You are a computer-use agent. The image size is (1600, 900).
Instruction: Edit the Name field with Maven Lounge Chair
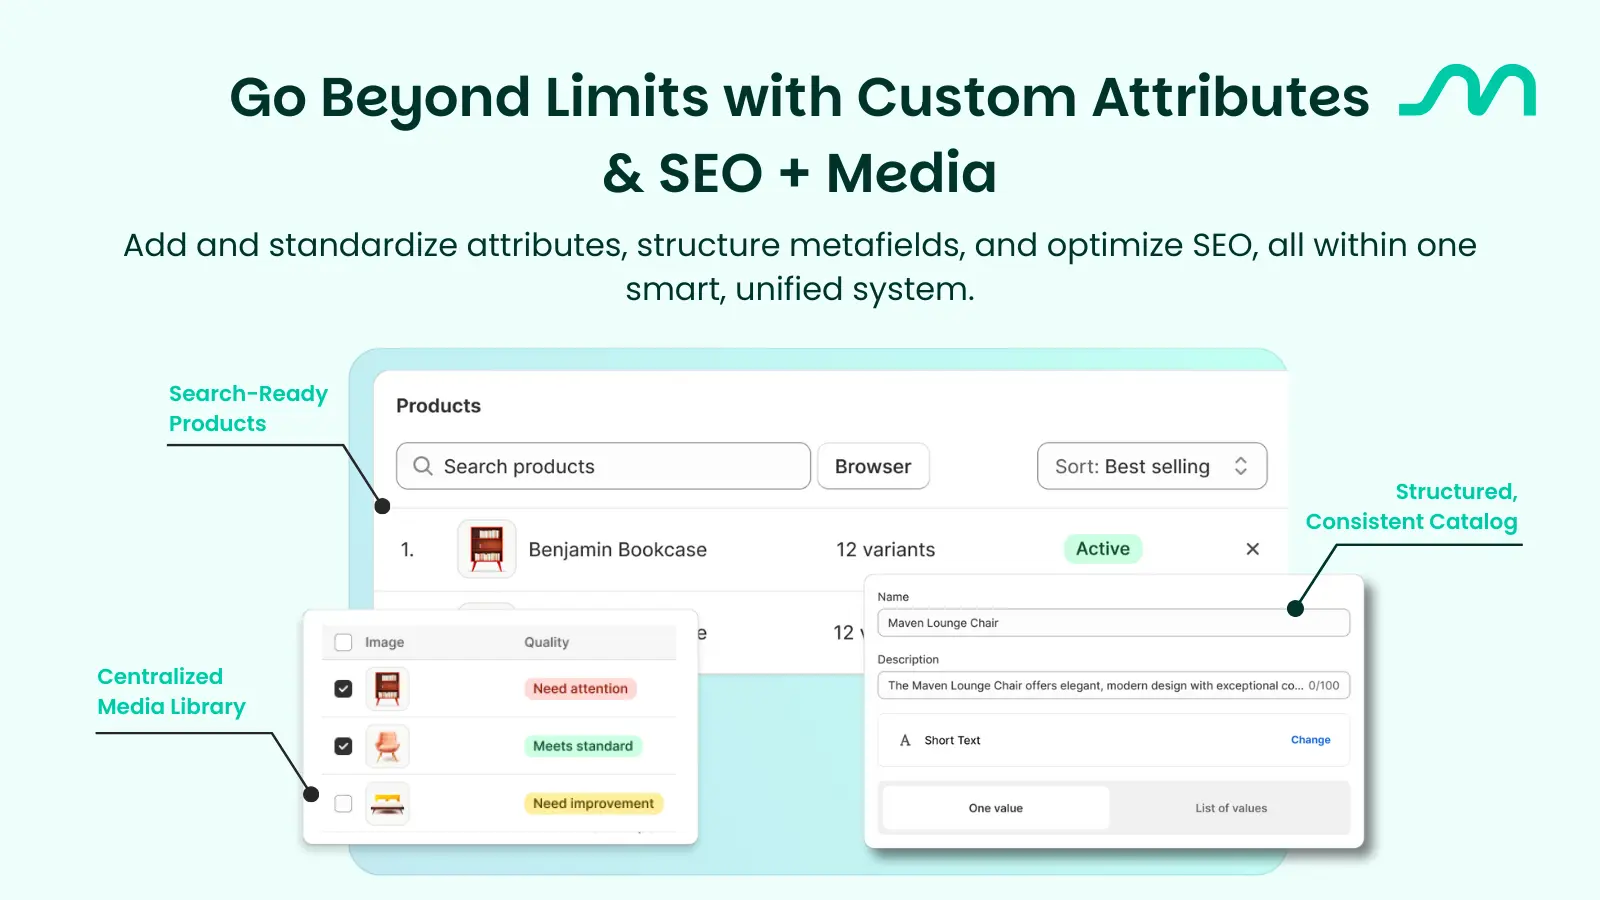pos(1113,623)
